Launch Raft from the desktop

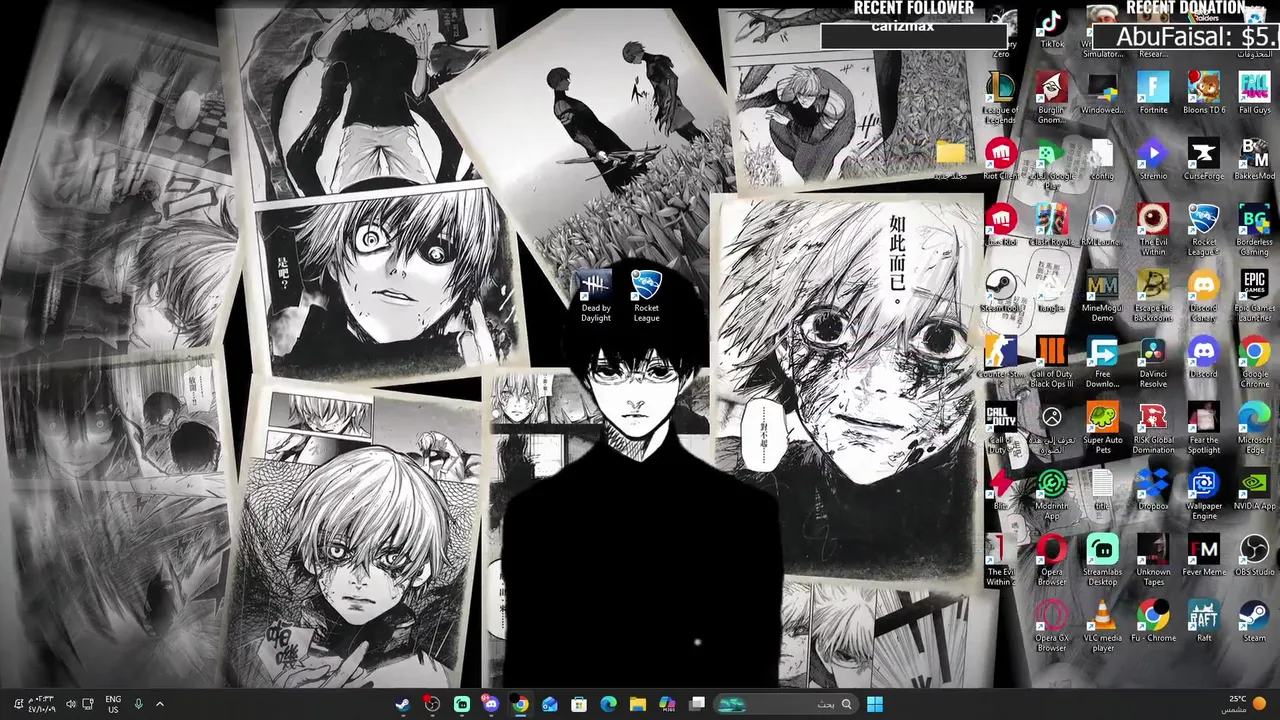click(1203, 620)
